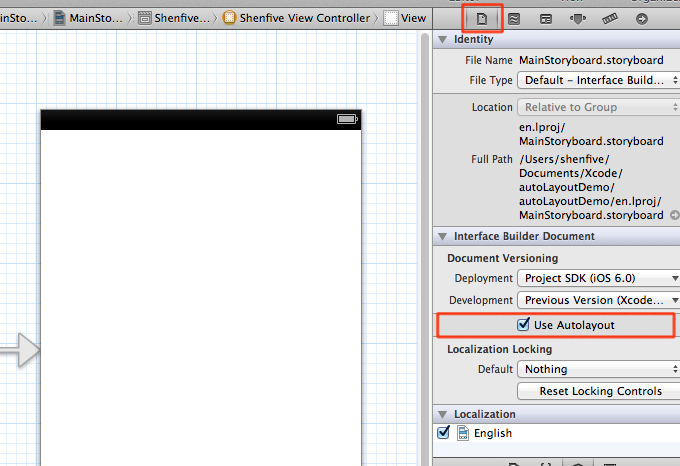Image resolution: width=680 pixels, height=466 pixels.
Task: Click the black status bar in scene
Action: 201,120
